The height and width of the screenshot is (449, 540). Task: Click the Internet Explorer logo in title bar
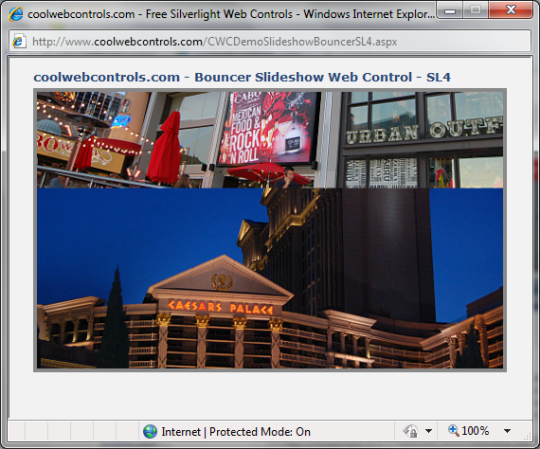pyautogui.click(x=16, y=14)
